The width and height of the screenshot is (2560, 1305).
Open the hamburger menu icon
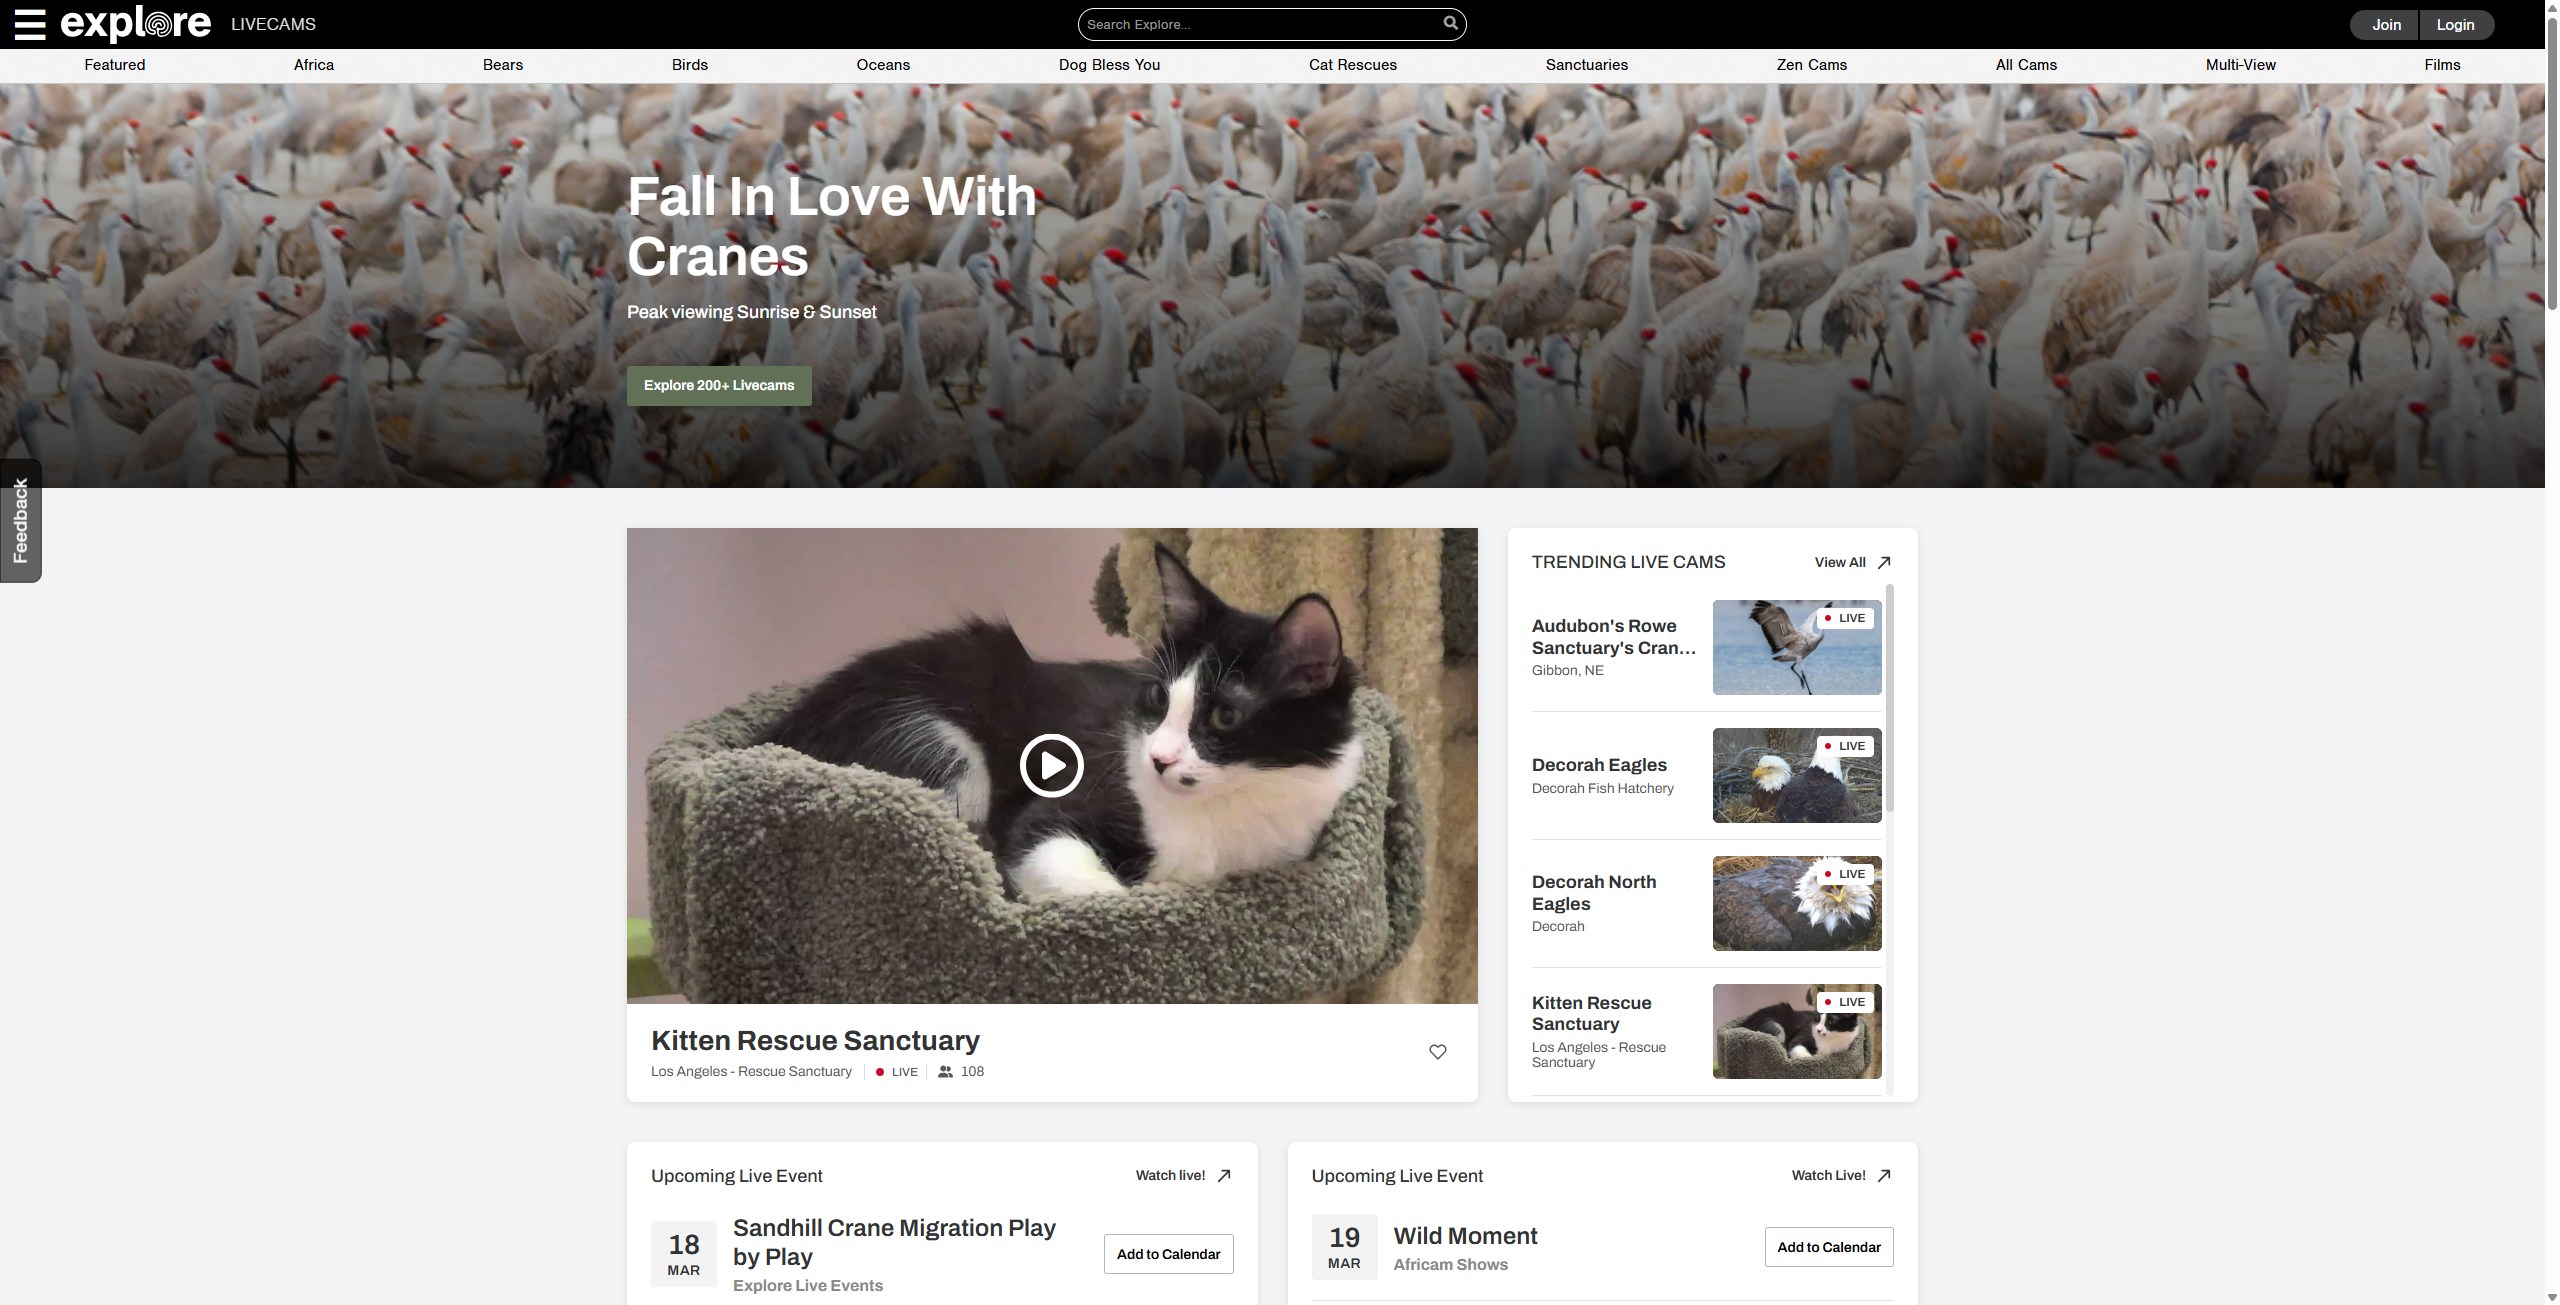(x=30, y=24)
